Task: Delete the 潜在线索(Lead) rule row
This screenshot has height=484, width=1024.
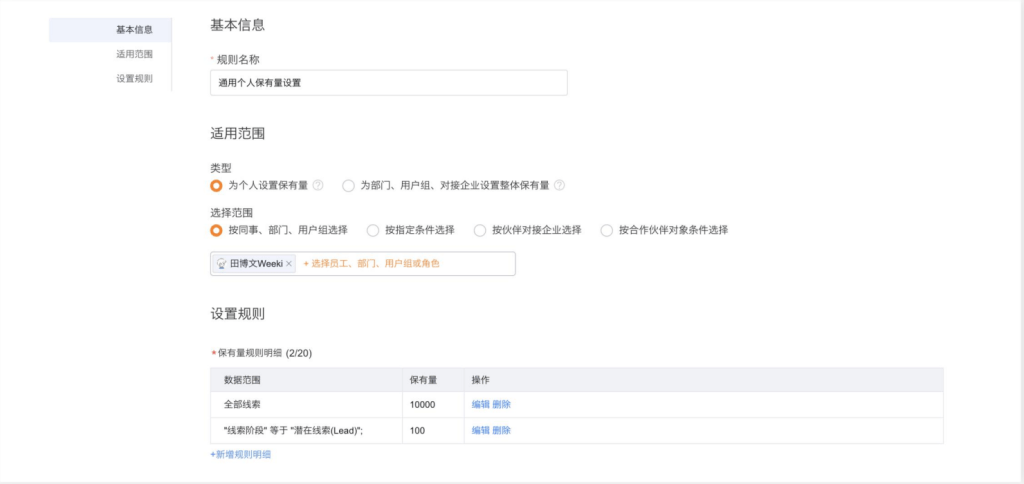Action: (502, 430)
